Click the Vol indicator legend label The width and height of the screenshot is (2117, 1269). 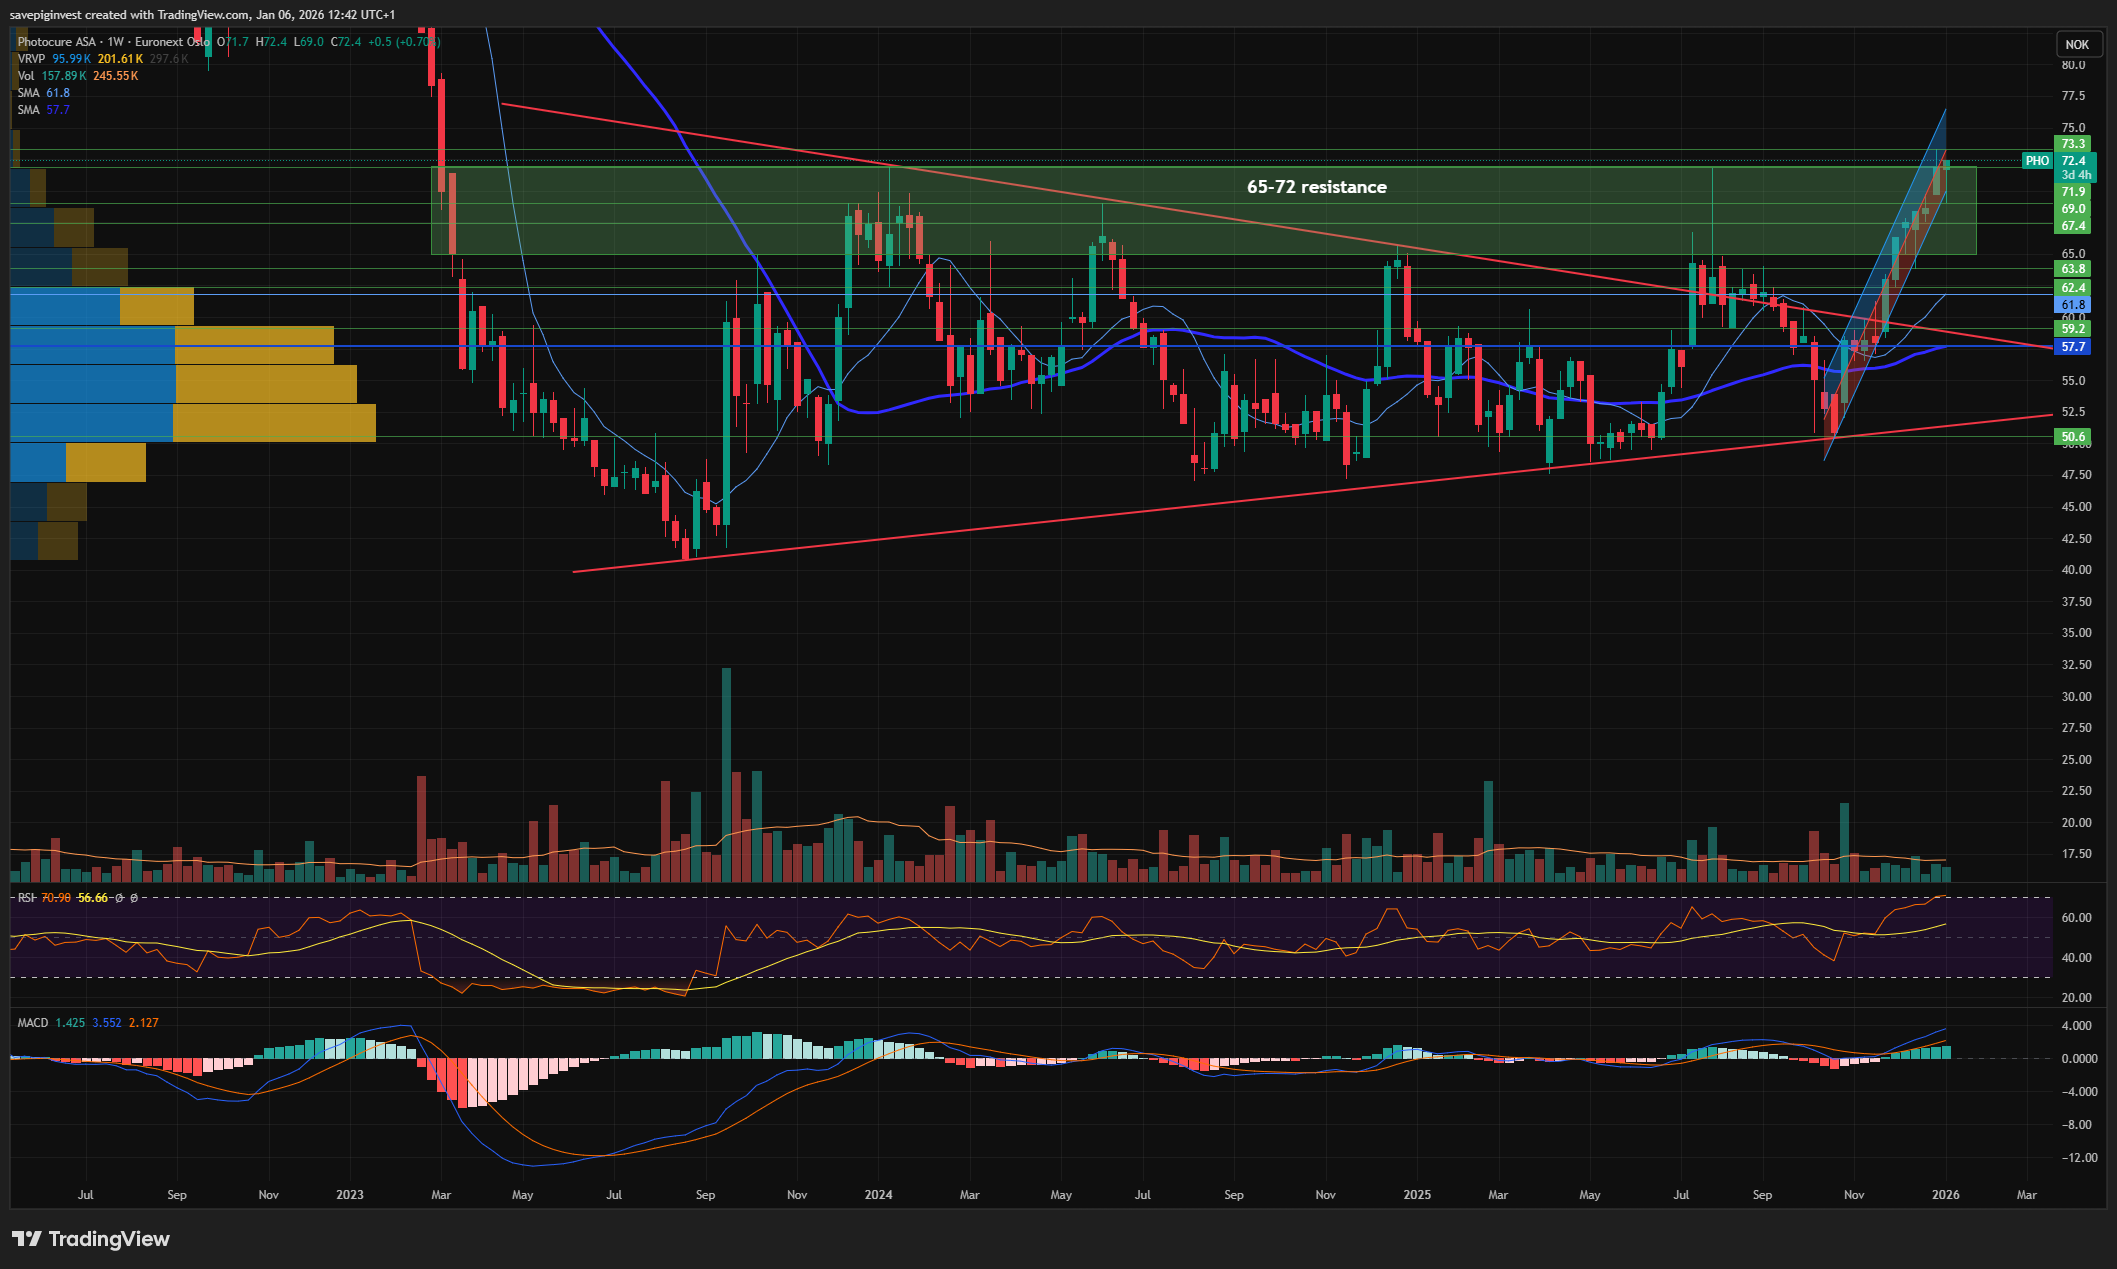pyautogui.click(x=26, y=76)
